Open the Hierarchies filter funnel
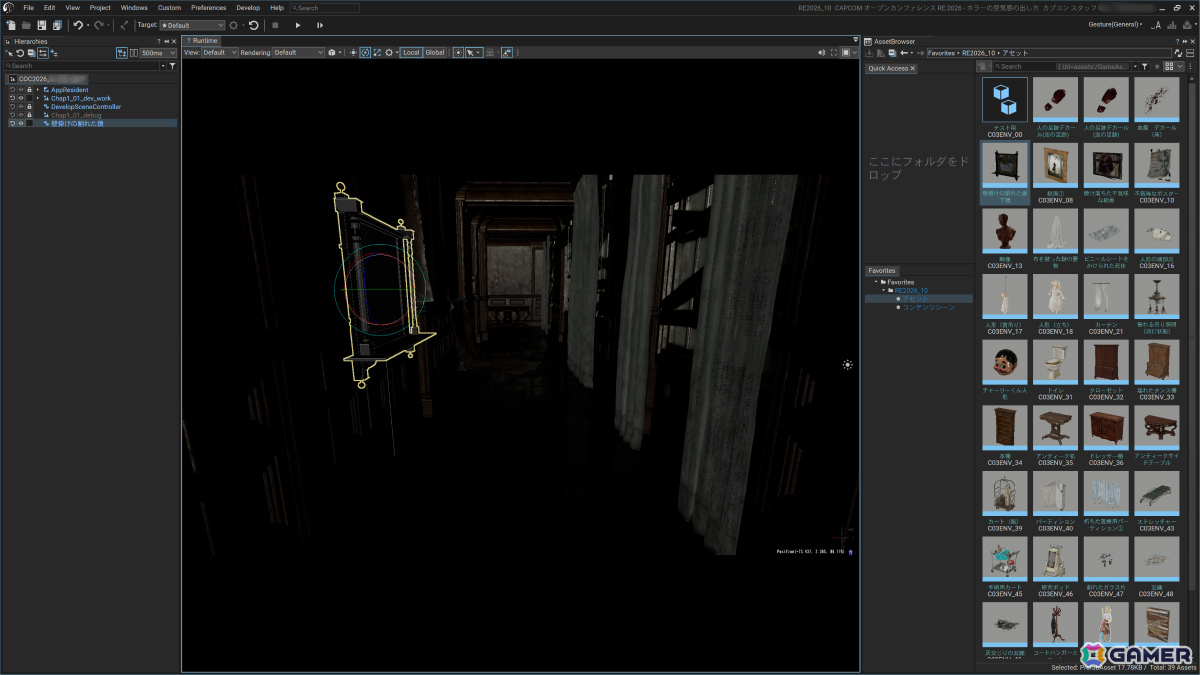The image size is (1200, 675). pyautogui.click(x=172, y=65)
